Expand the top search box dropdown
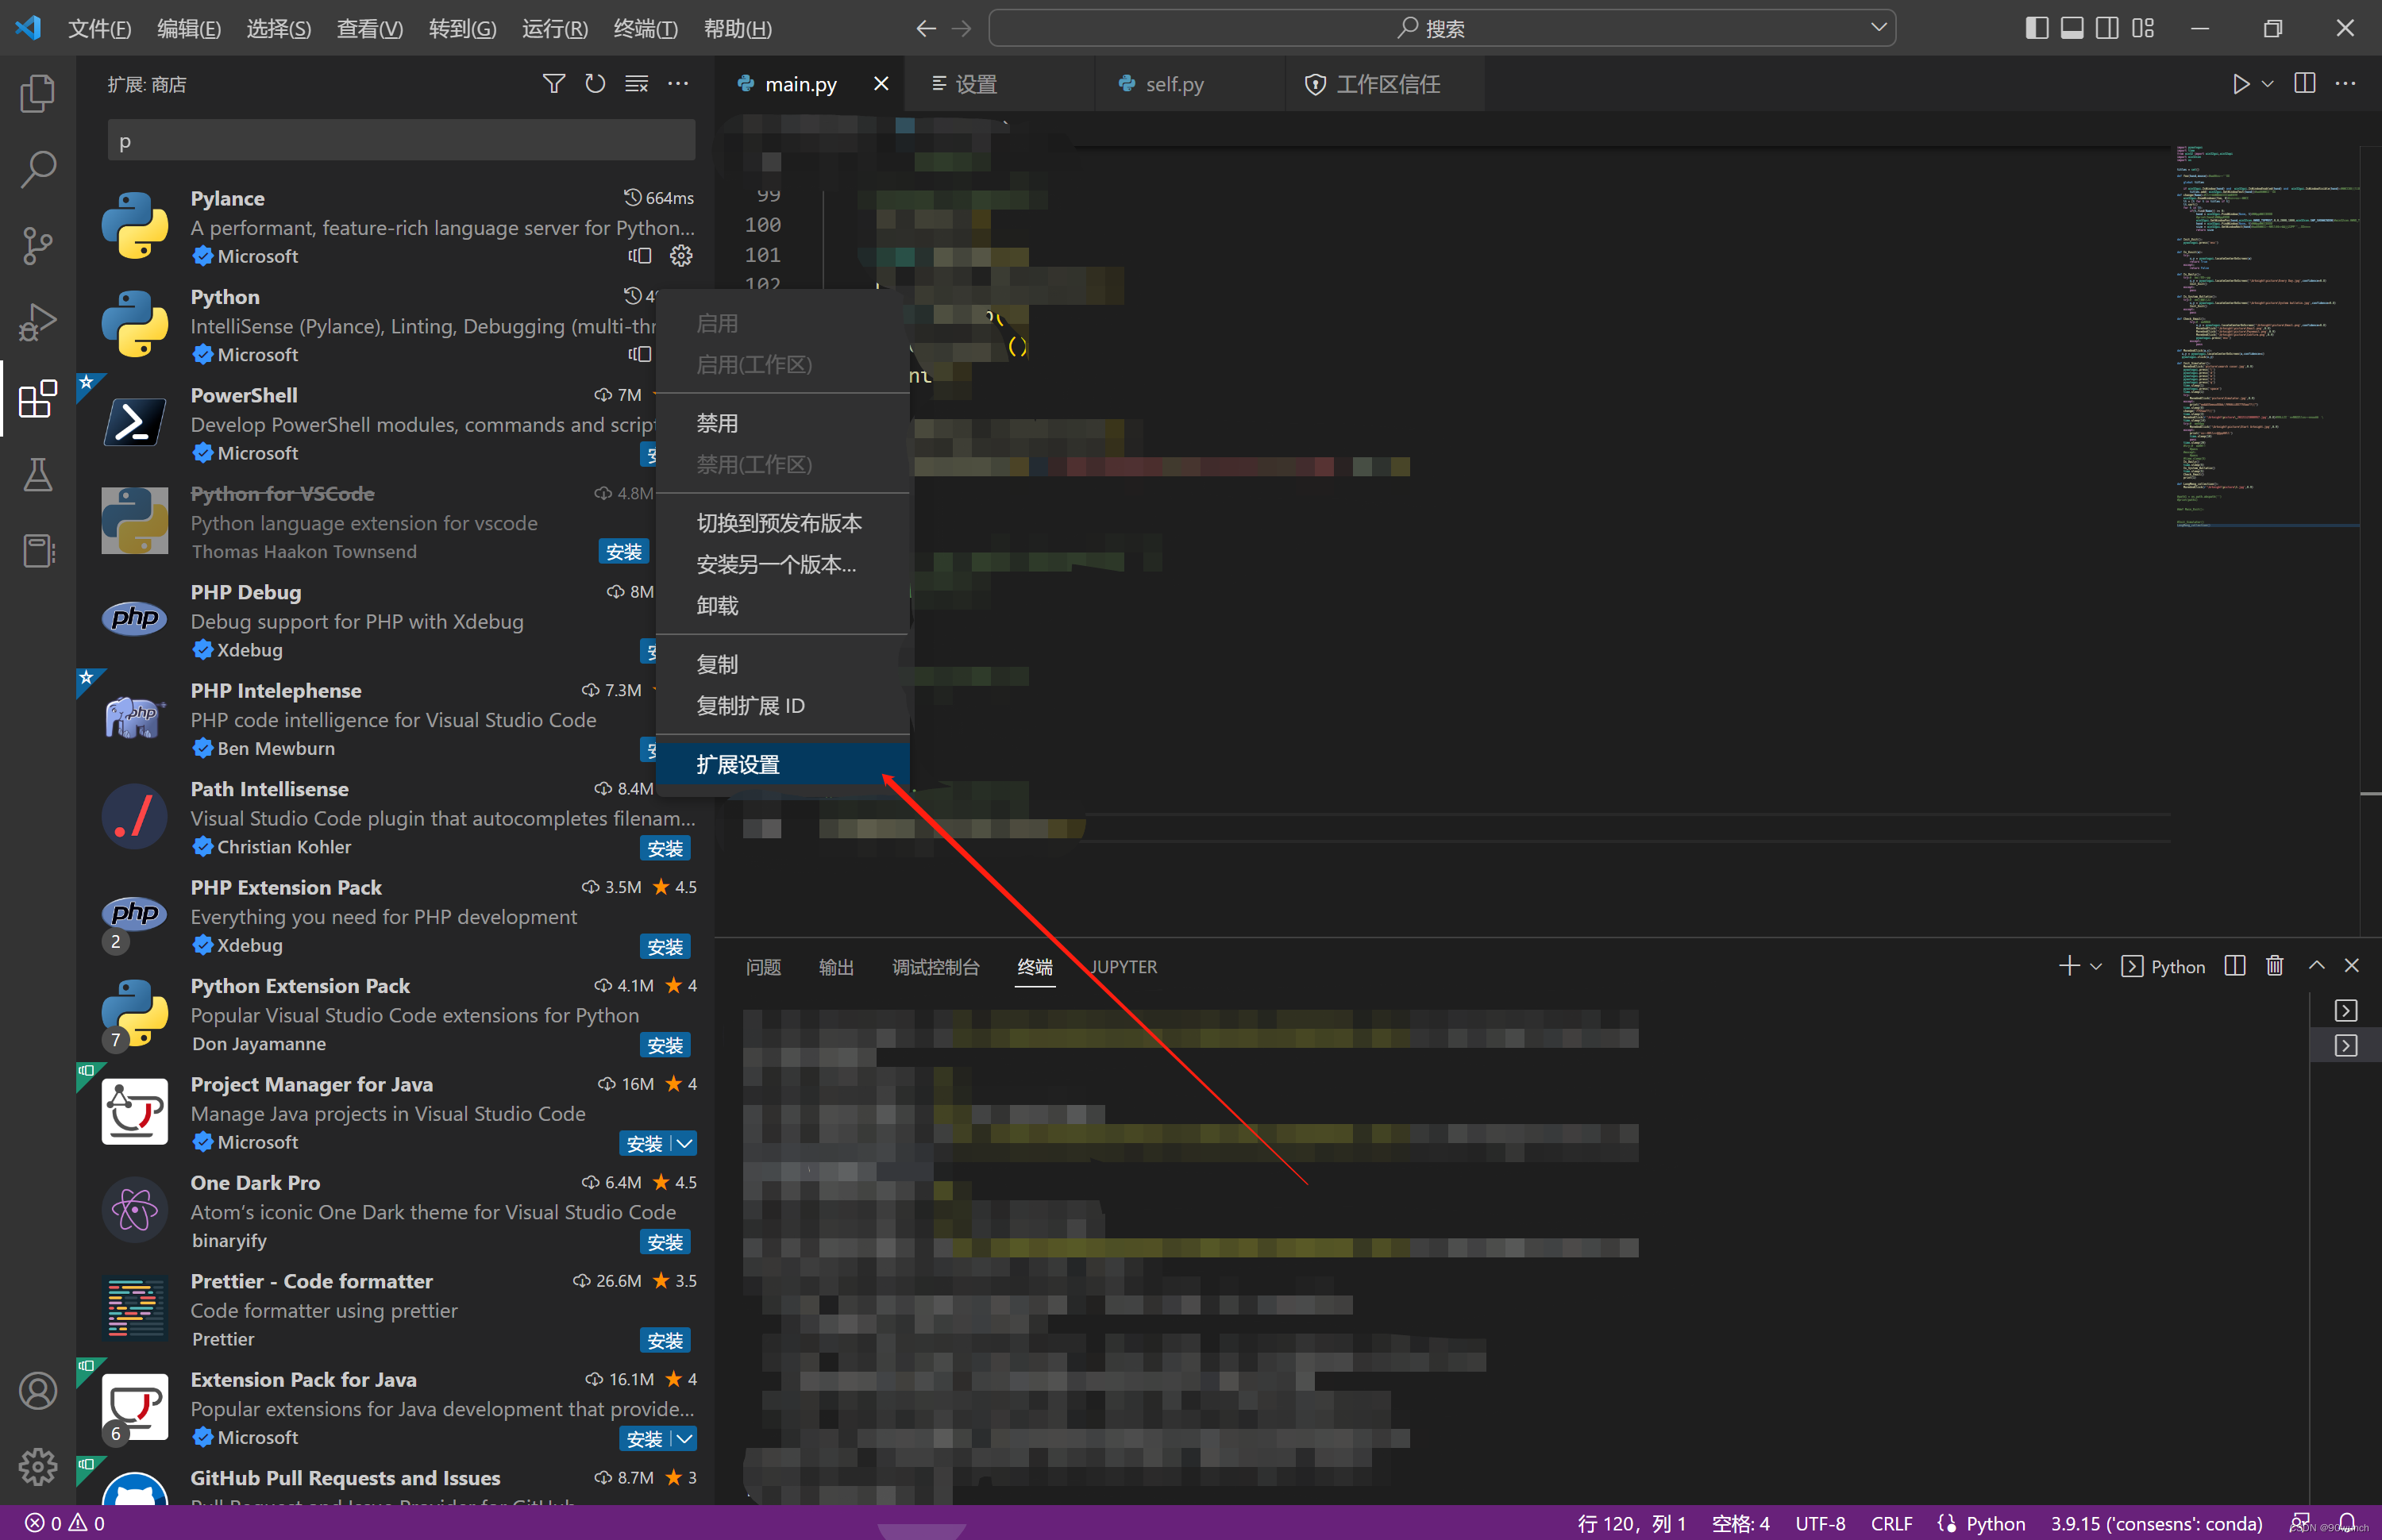Viewport: 2382px width, 1540px height. pos(1878,27)
